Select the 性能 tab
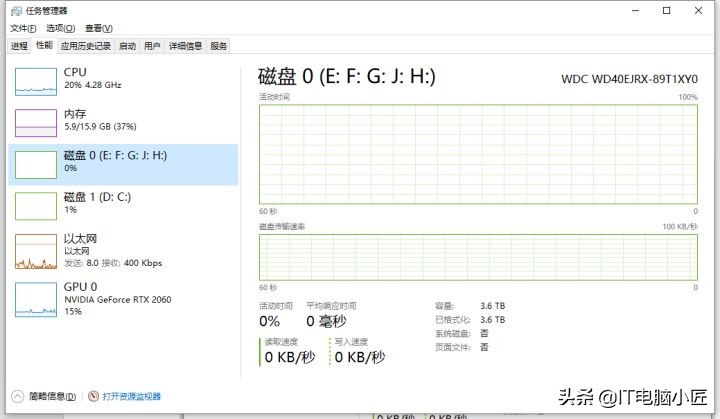The height and width of the screenshot is (419, 720). pos(44,45)
